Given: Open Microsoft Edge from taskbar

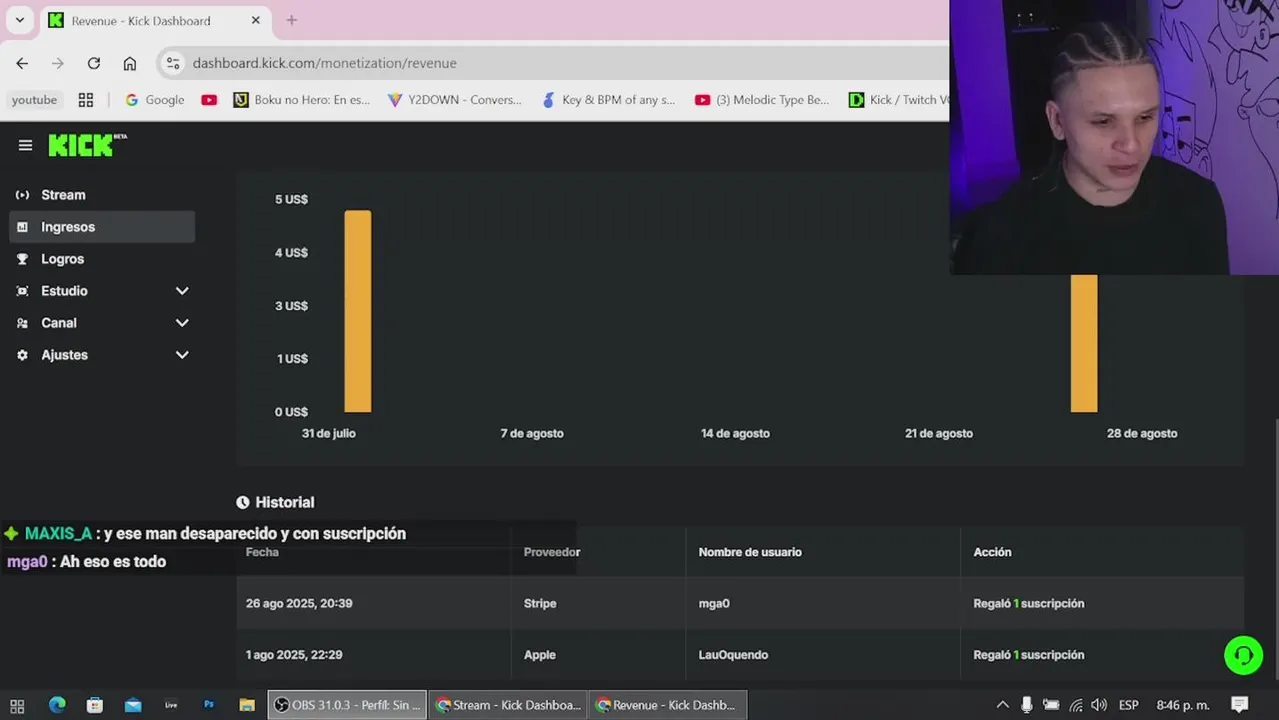Looking at the screenshot, I should pos(57,705).
